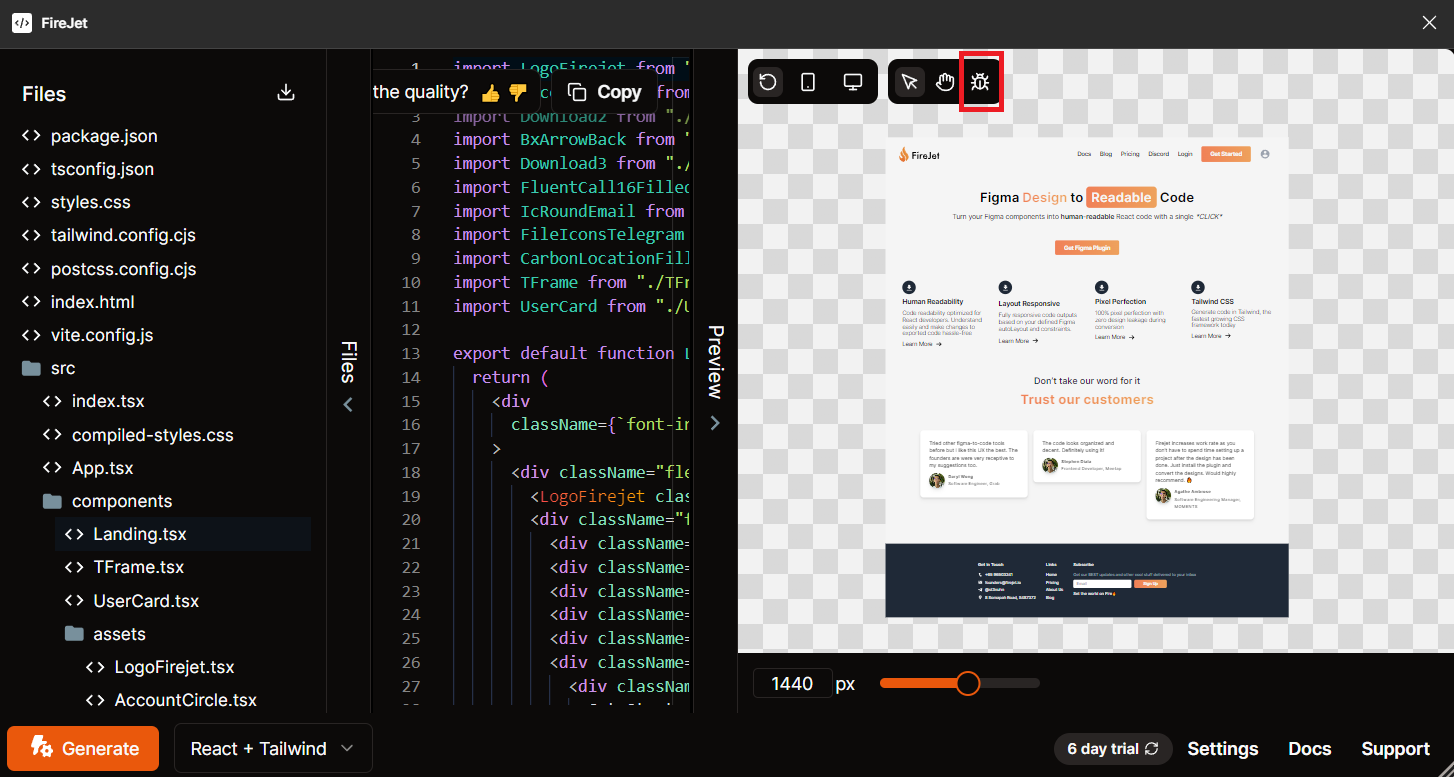The width and height of the screenshot is (1455, 777).
Task: Activate the hand pan tool
Action: 944,81
